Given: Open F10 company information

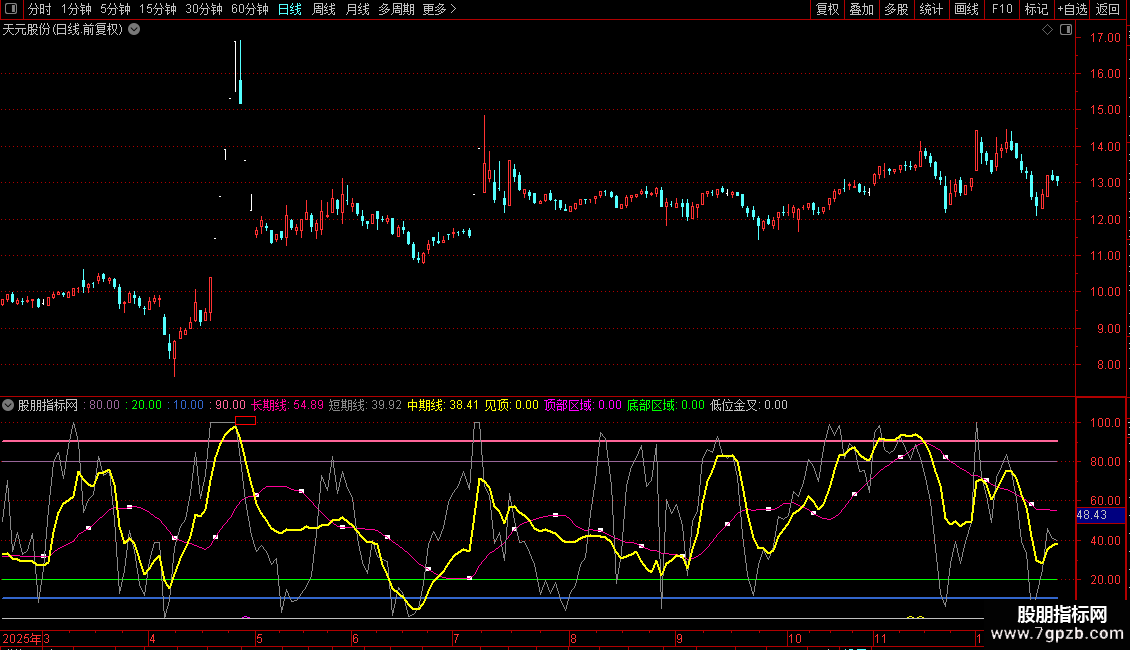Looking at the screenshot, I should click(1002, 9).
